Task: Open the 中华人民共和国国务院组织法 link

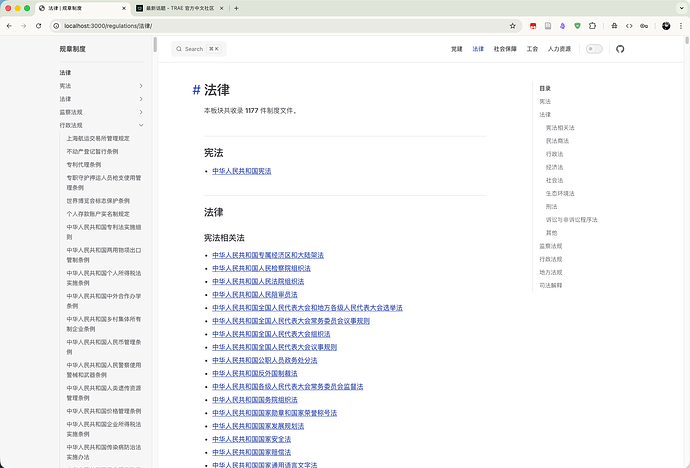Action: click(x=254, y=400)
